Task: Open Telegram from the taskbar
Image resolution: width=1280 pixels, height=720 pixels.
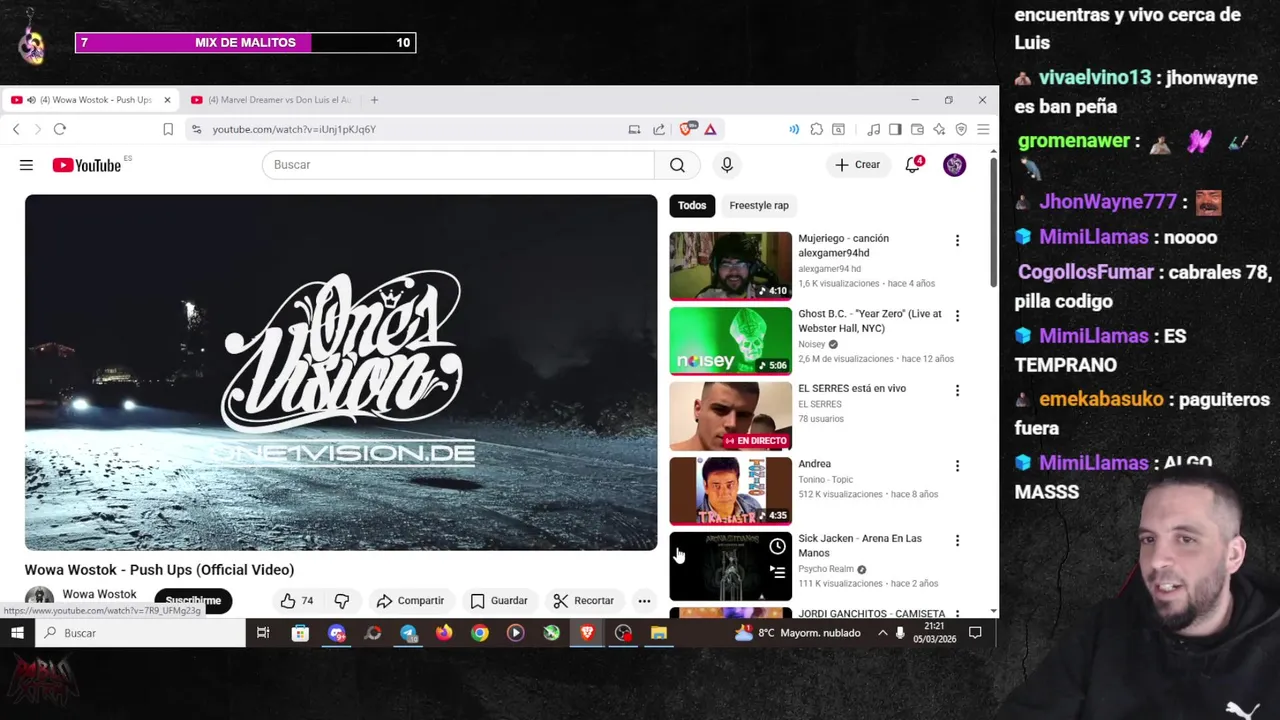Action: point(408,633)
